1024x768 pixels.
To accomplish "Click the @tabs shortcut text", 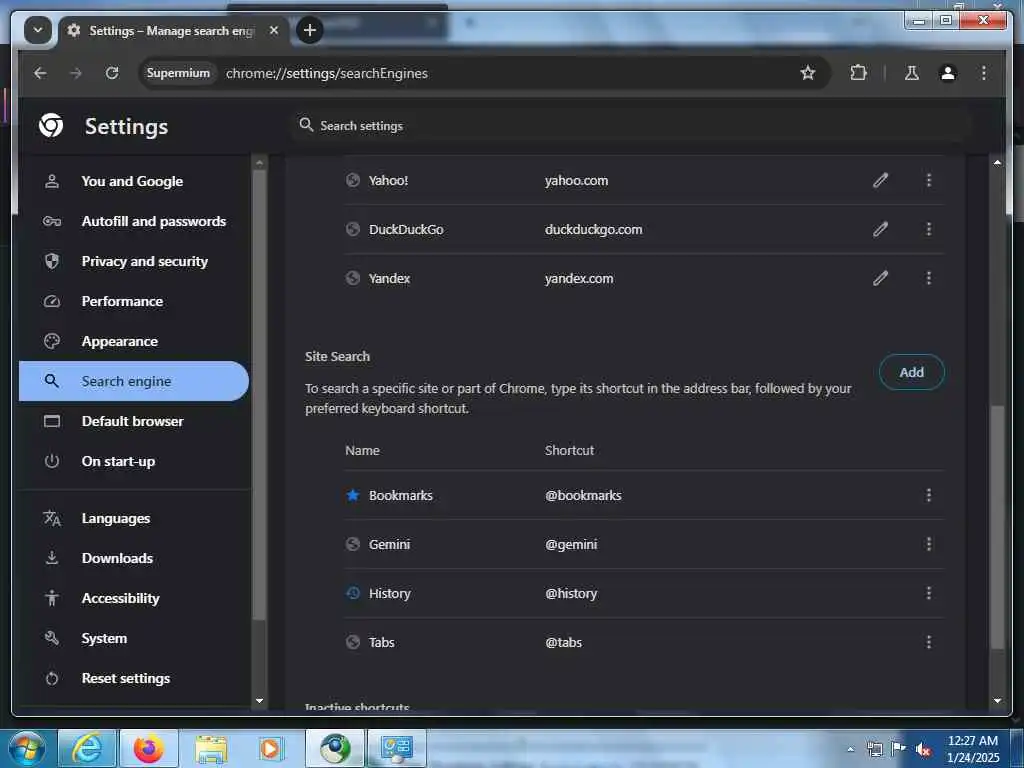I will (564, 642).
